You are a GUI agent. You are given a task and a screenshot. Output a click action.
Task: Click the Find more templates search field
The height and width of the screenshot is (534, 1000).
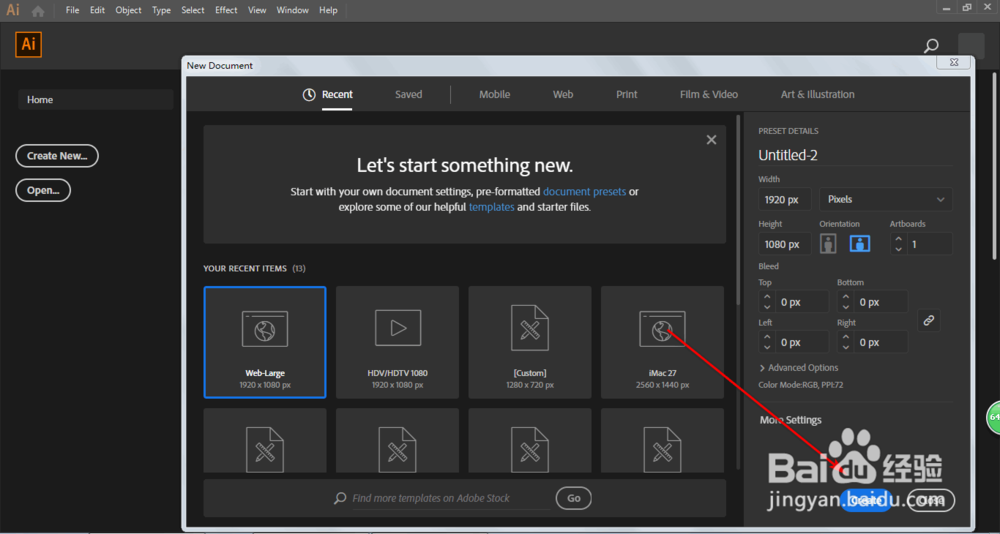point(450,498)
